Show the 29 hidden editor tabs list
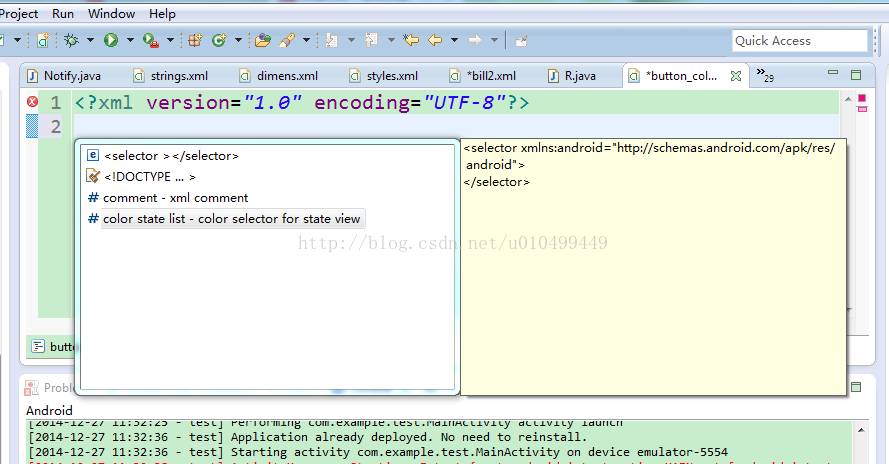Image resolution: width=889 pixels, height=464 pixels. pyautogui.click(x=765, y=74)
